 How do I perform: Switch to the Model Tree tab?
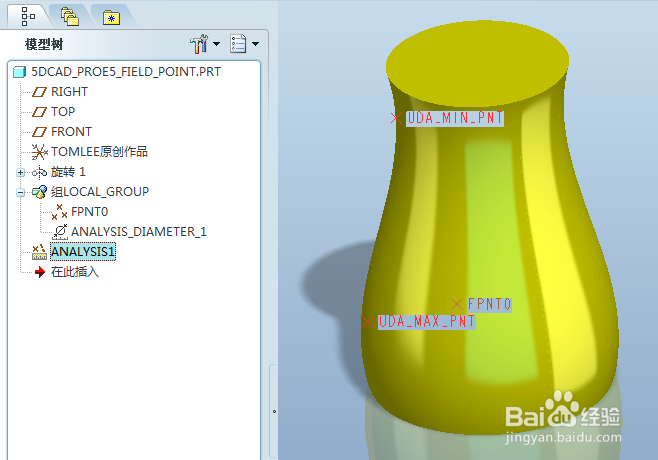[29, 16]
